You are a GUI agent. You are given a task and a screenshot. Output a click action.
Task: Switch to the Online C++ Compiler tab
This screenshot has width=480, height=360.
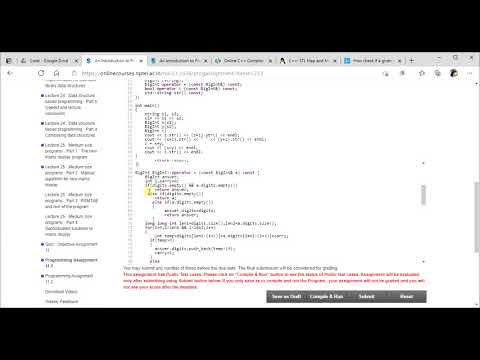243,61
